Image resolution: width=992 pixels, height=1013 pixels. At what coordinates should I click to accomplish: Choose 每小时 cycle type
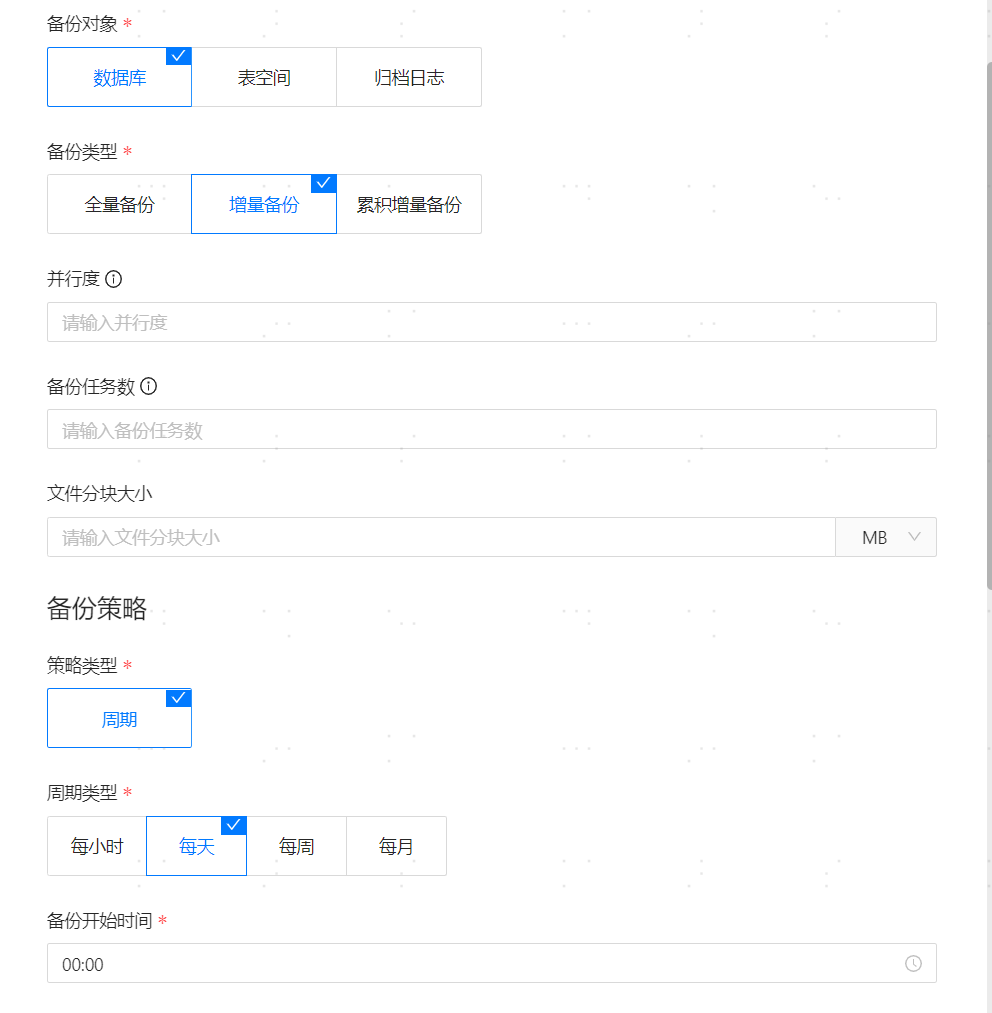pos(97,847)
